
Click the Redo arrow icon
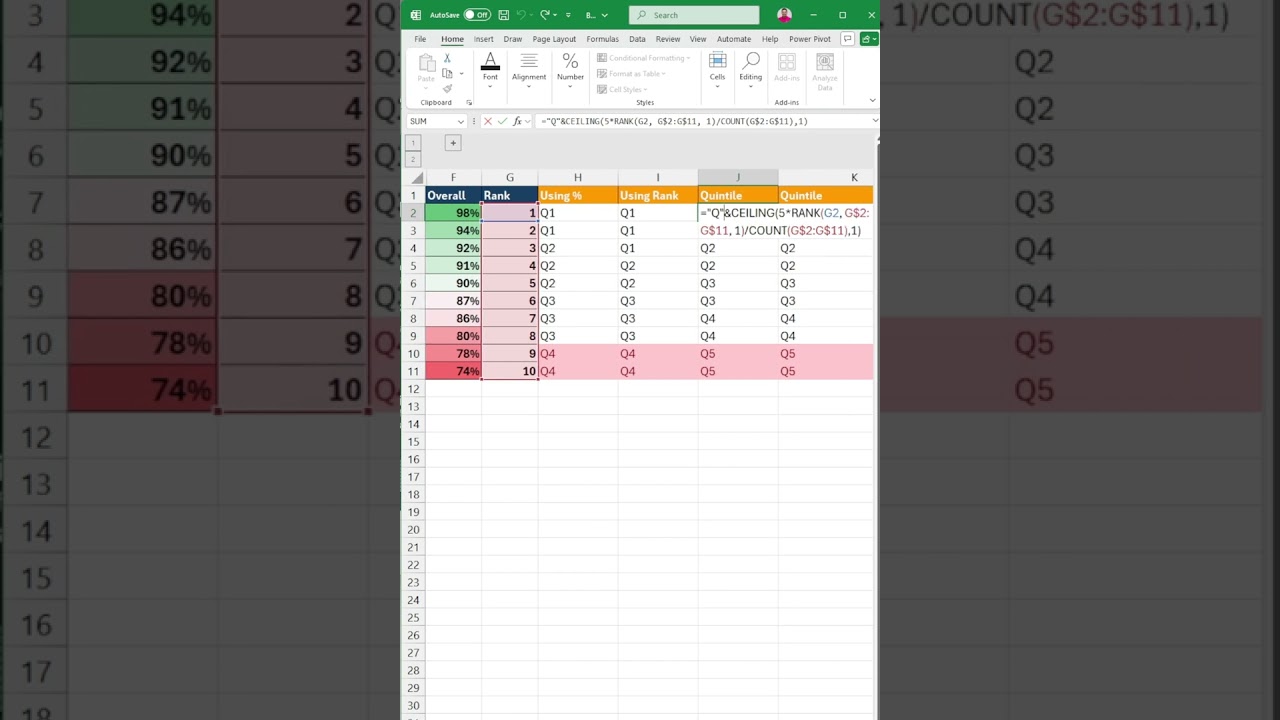545,15
